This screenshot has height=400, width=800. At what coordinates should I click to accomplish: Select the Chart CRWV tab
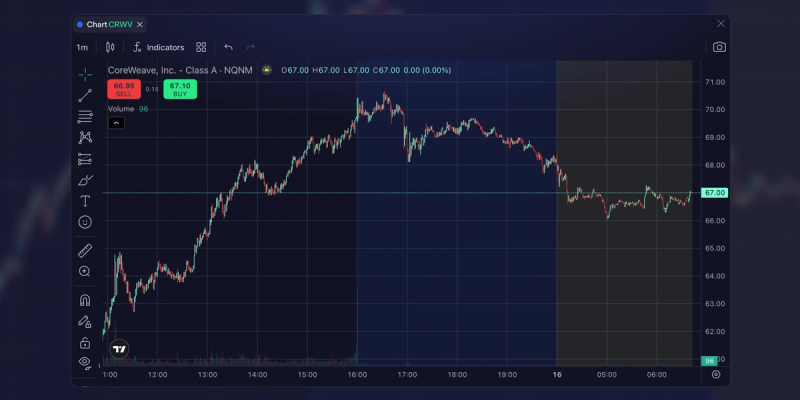109,24
